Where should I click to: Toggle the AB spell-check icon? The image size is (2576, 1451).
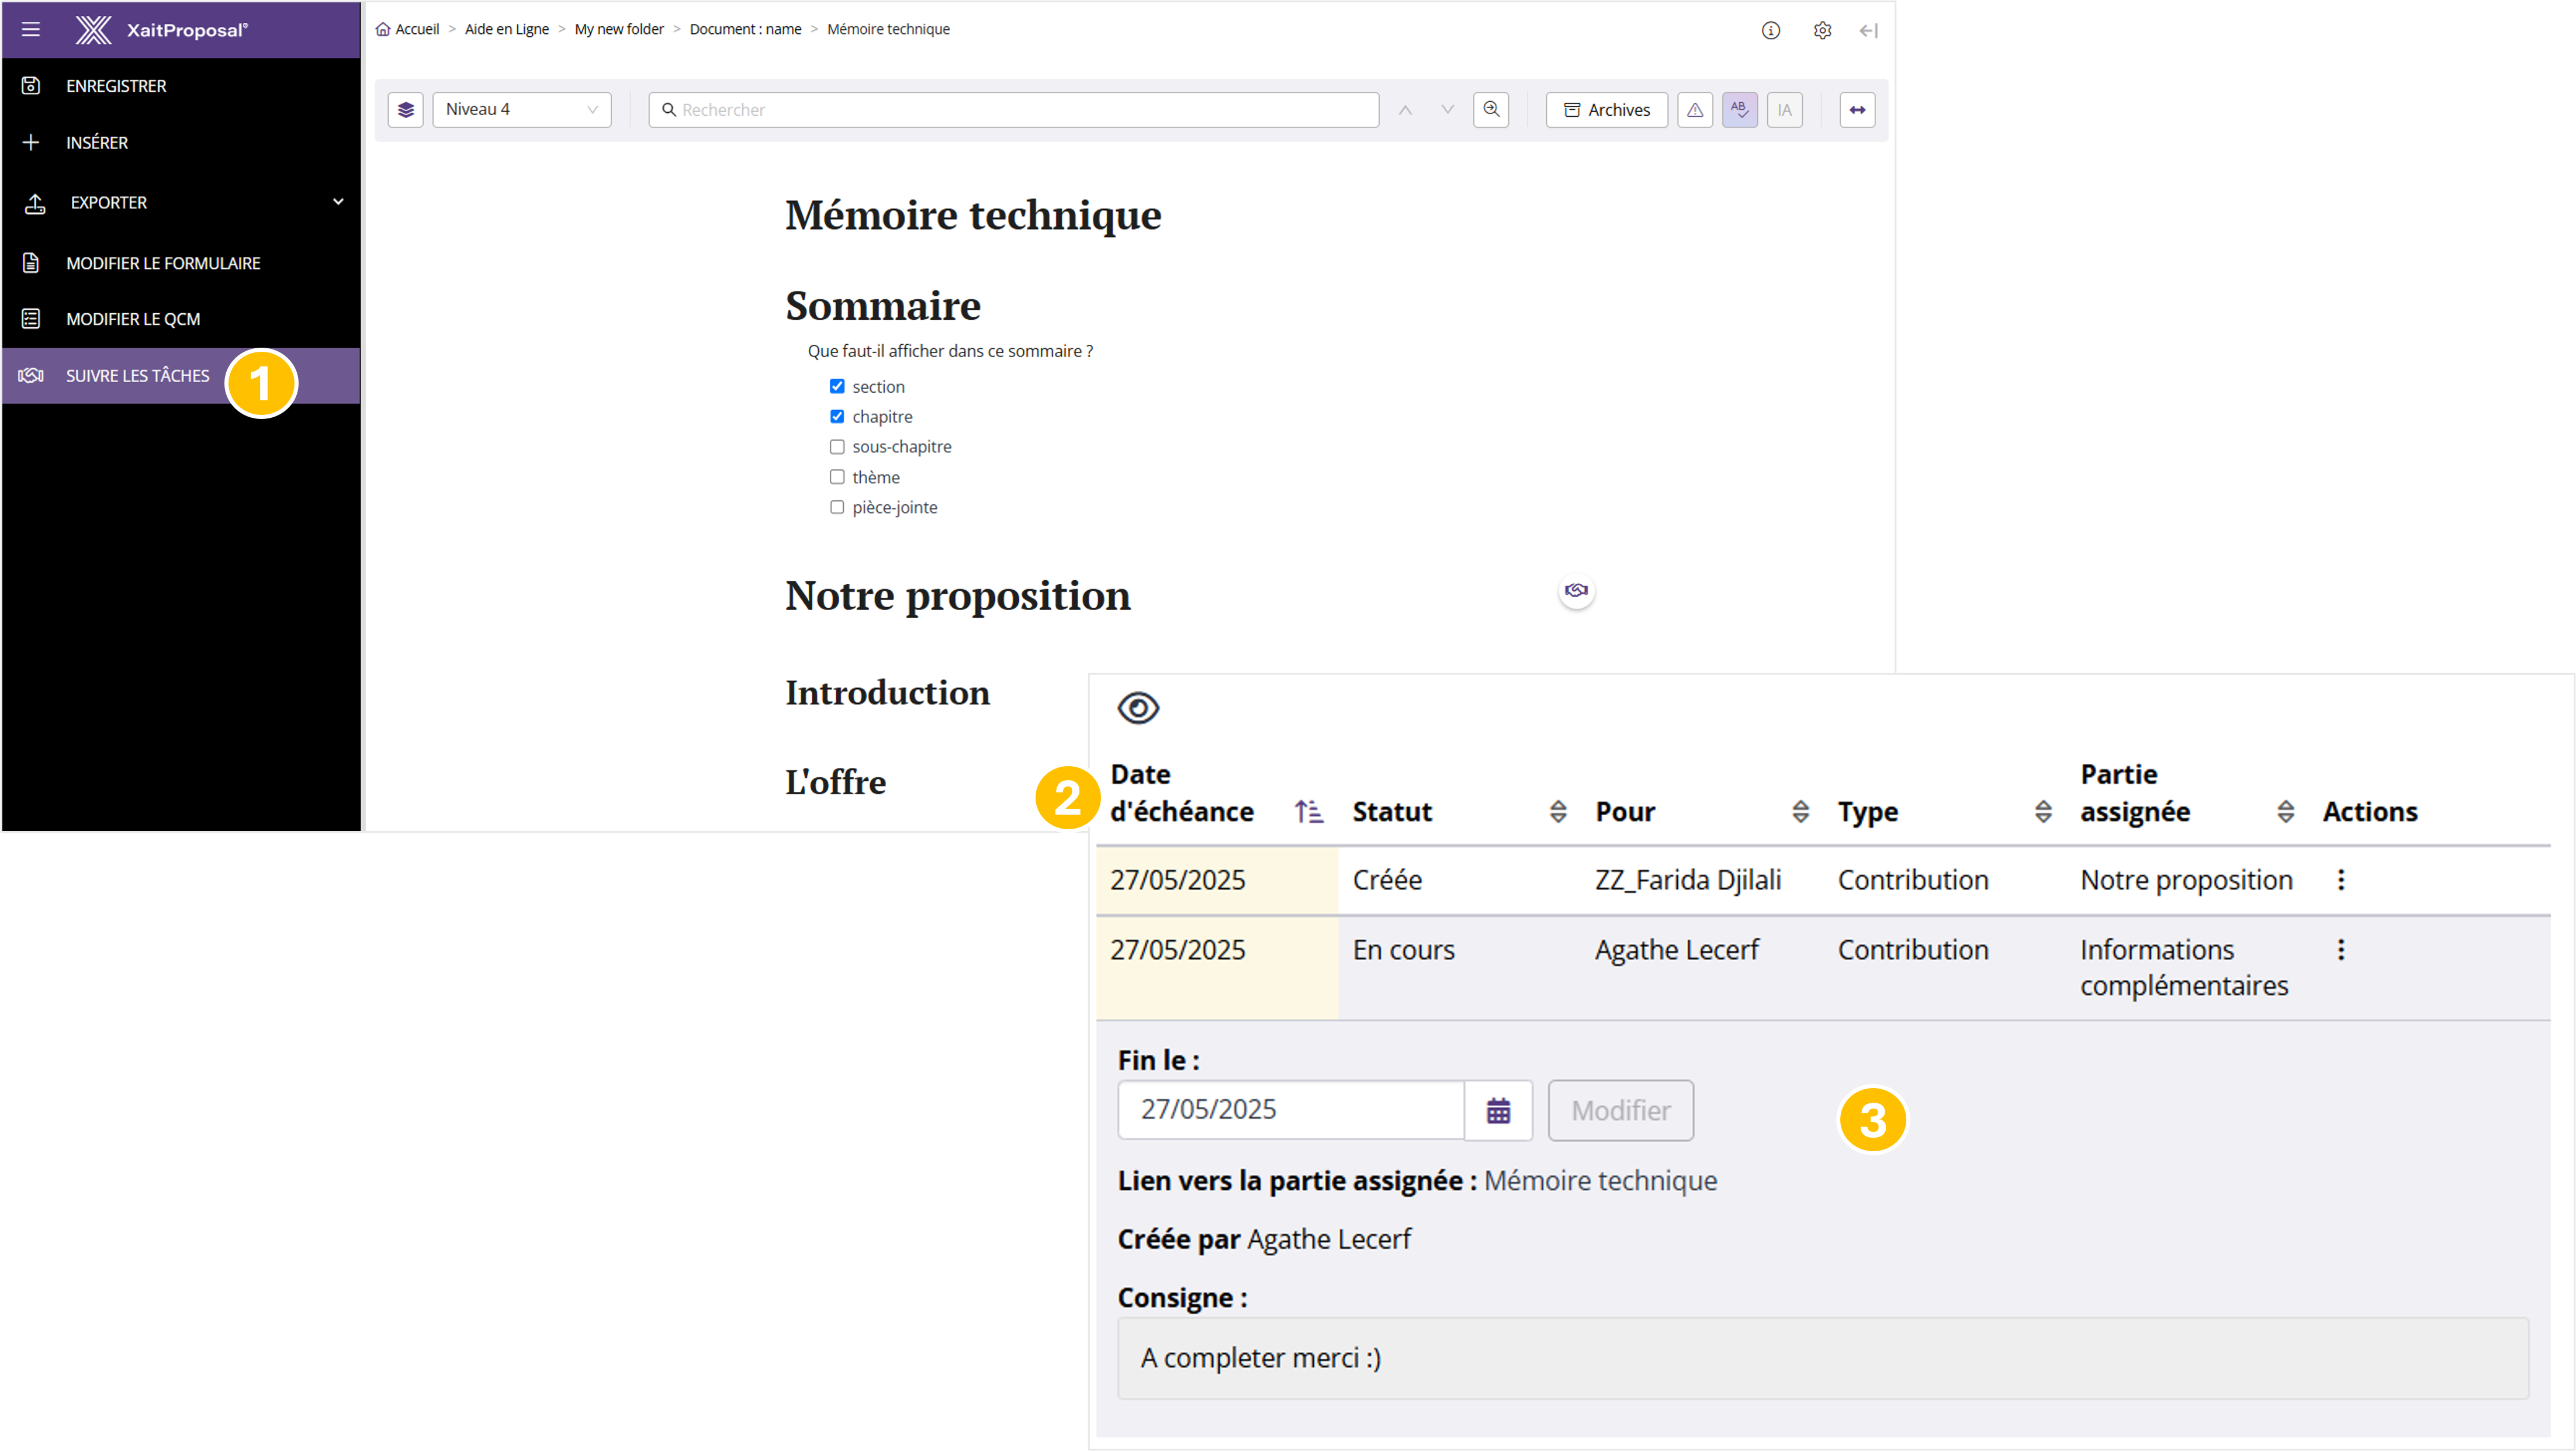tap(1739, 110)
